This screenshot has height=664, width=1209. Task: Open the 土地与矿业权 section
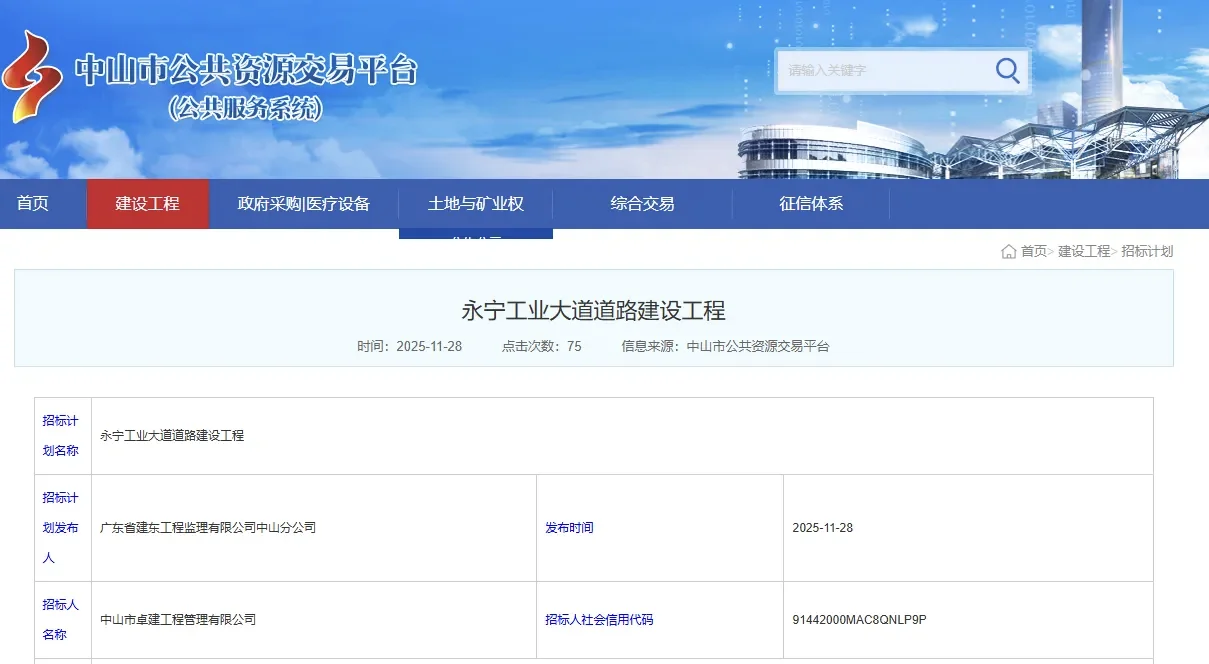pos(475,203)
